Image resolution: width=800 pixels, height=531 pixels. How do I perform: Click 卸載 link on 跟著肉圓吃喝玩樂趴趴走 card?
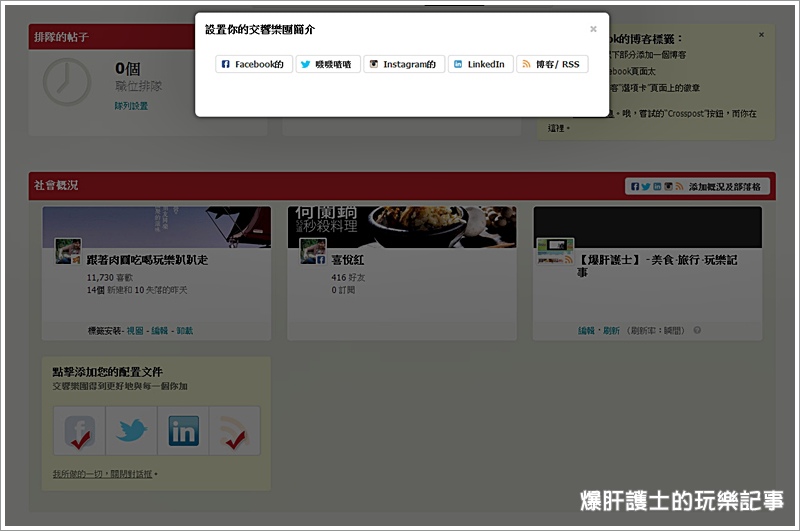(185, 331)
